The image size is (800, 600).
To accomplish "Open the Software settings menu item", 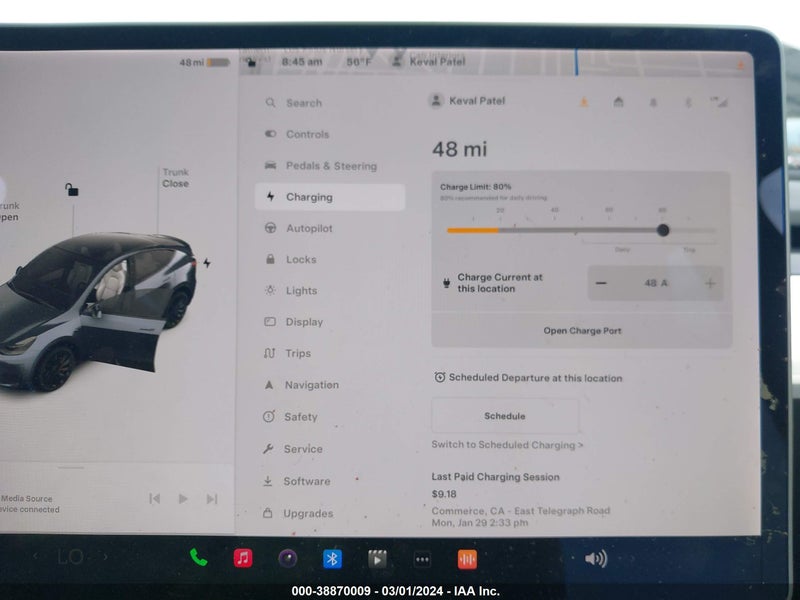I will pos(331,481).
